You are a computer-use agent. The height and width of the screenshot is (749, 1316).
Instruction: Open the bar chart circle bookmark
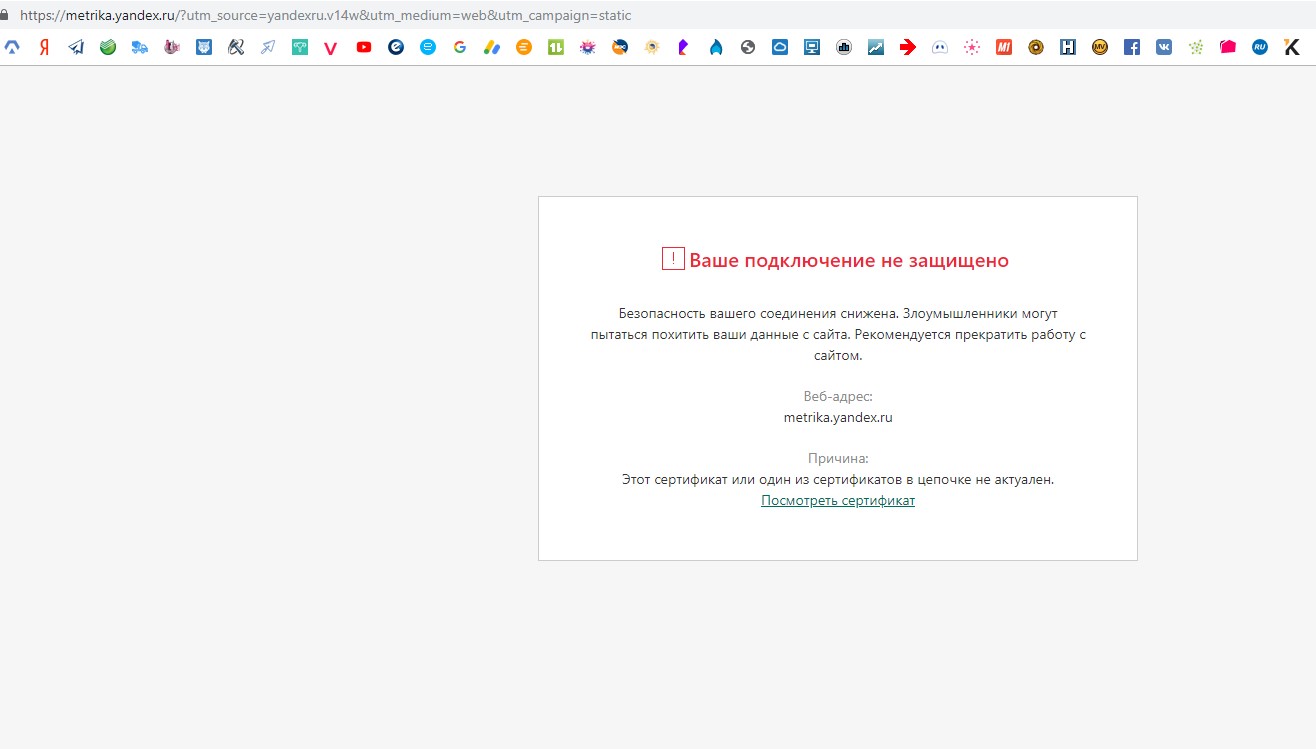844,47
